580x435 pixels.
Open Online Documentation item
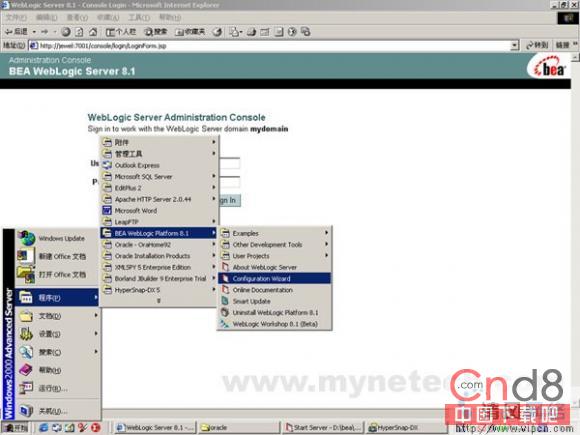[274, 290]
